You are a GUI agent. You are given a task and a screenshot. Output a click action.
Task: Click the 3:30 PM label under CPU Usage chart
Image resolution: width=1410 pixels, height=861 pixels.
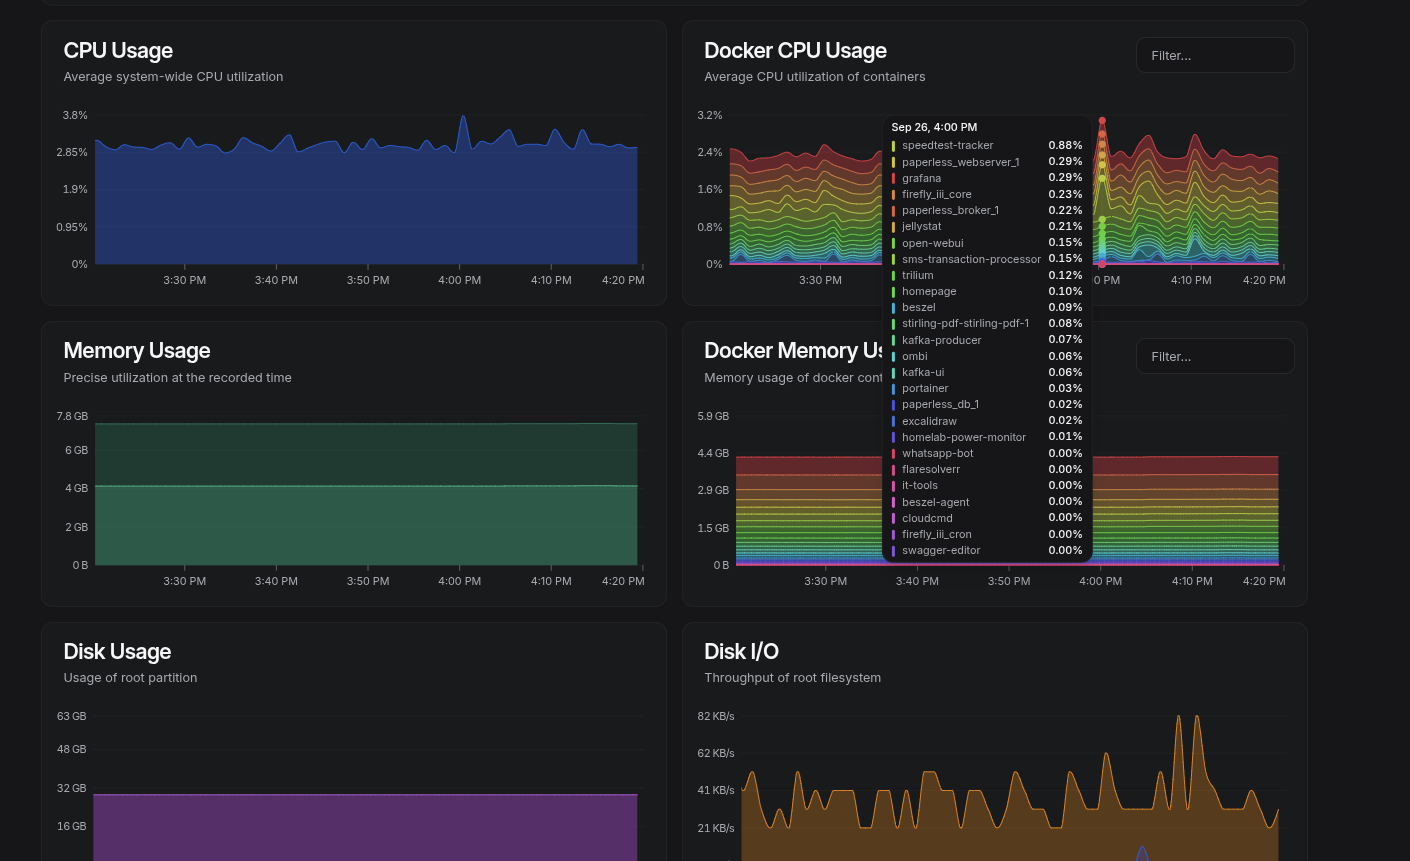point(185,280)
